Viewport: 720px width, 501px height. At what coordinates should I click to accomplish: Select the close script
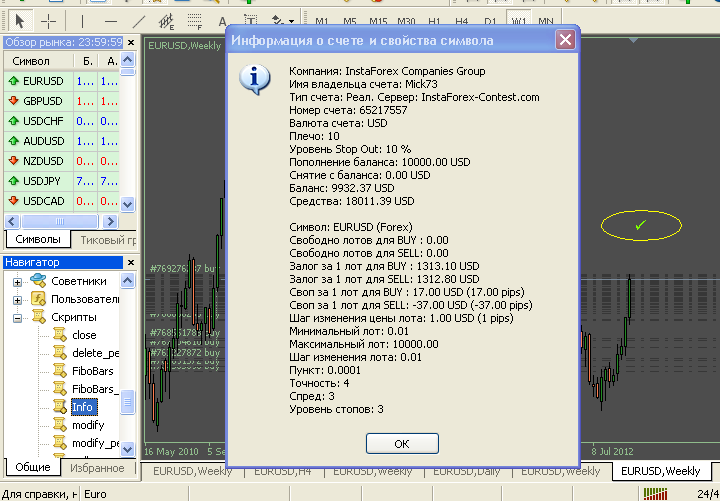[x=84, y=335]
